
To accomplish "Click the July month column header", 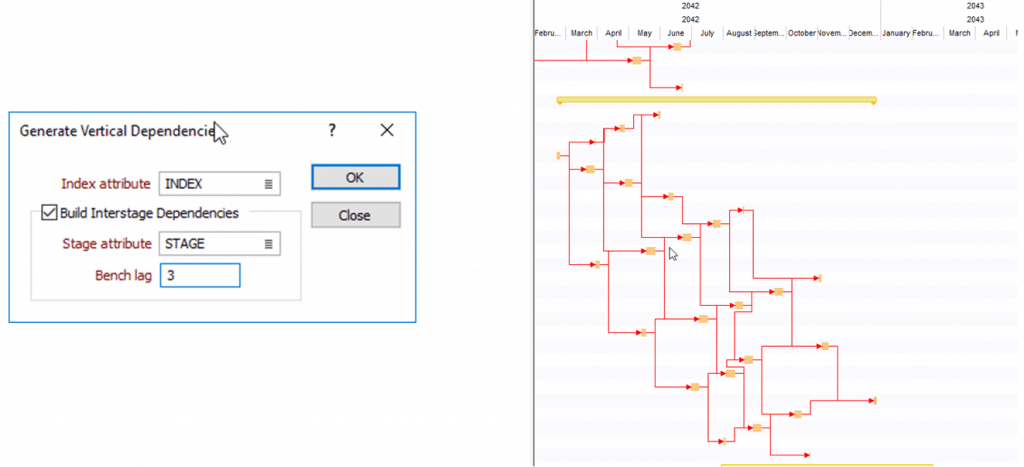I will 707,33.
